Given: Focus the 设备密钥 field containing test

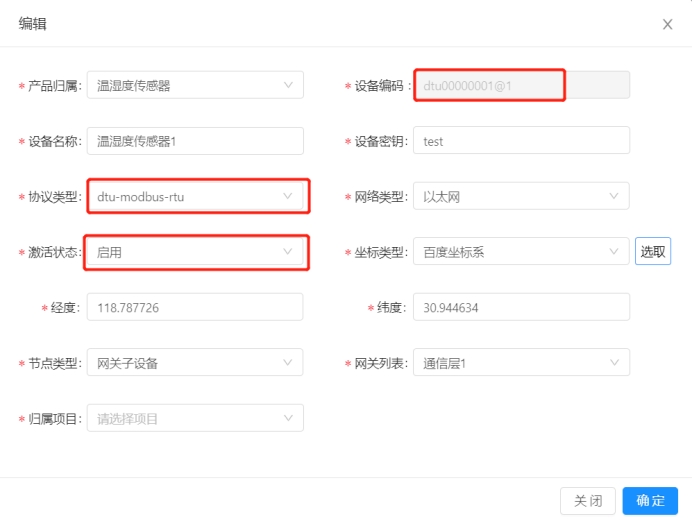Looking at the screenshot, I should coord(521,141).
